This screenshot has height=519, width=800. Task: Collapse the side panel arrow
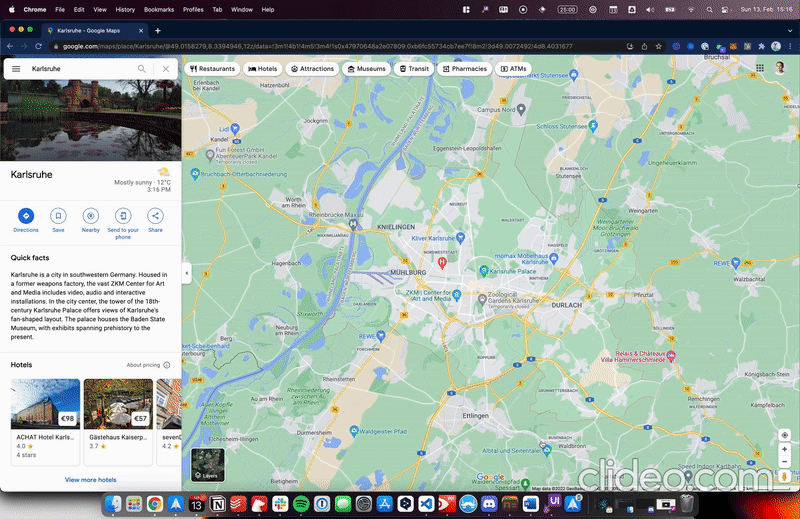tap(187, 273)
